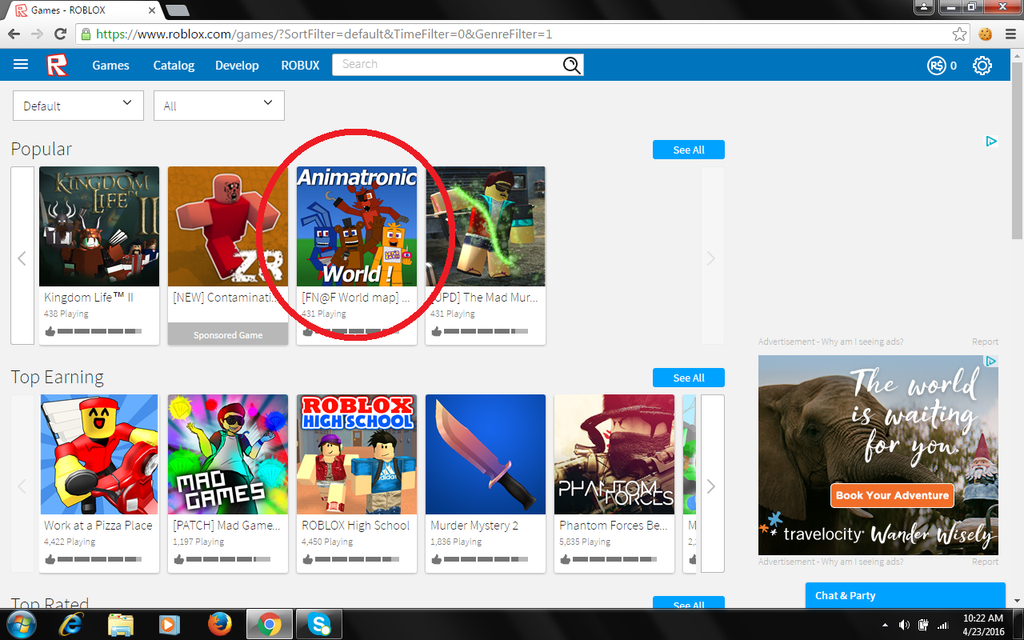
Task: Open Contamination sponsored game thumbnail
Action: click(x=228, y=226)
